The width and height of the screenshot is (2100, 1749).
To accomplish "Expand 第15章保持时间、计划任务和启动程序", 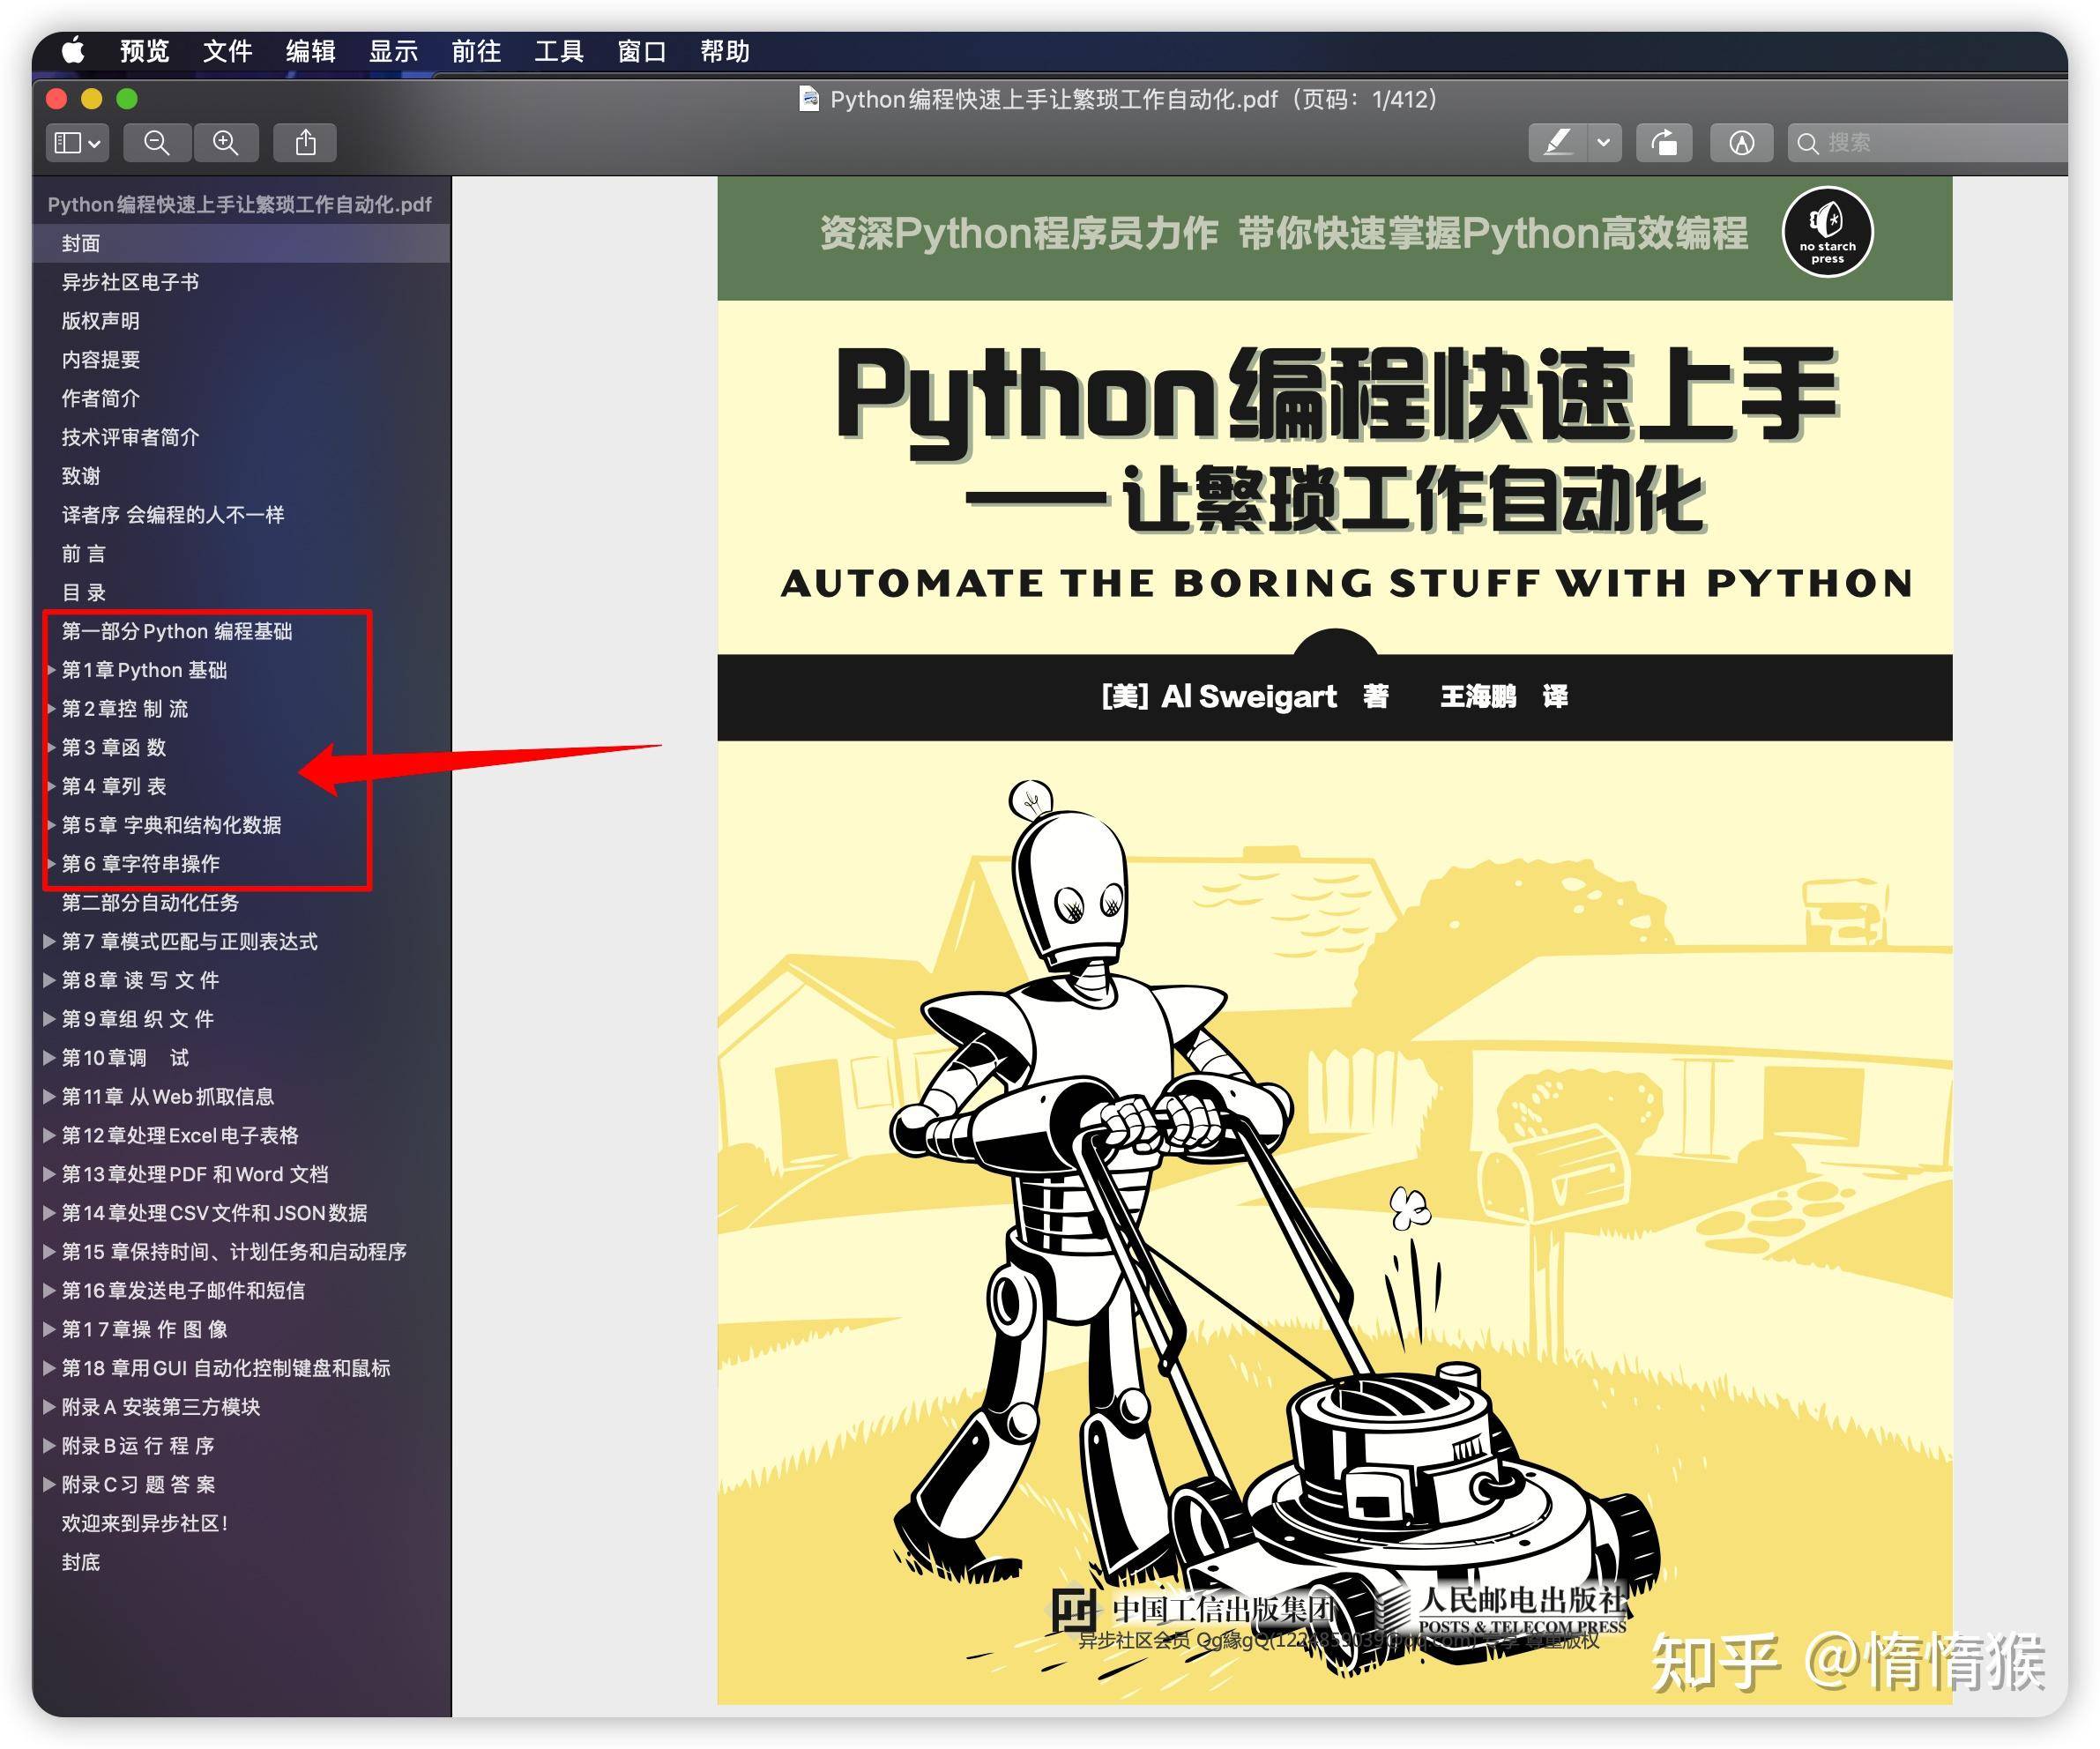I will [x=49, y=1252].
